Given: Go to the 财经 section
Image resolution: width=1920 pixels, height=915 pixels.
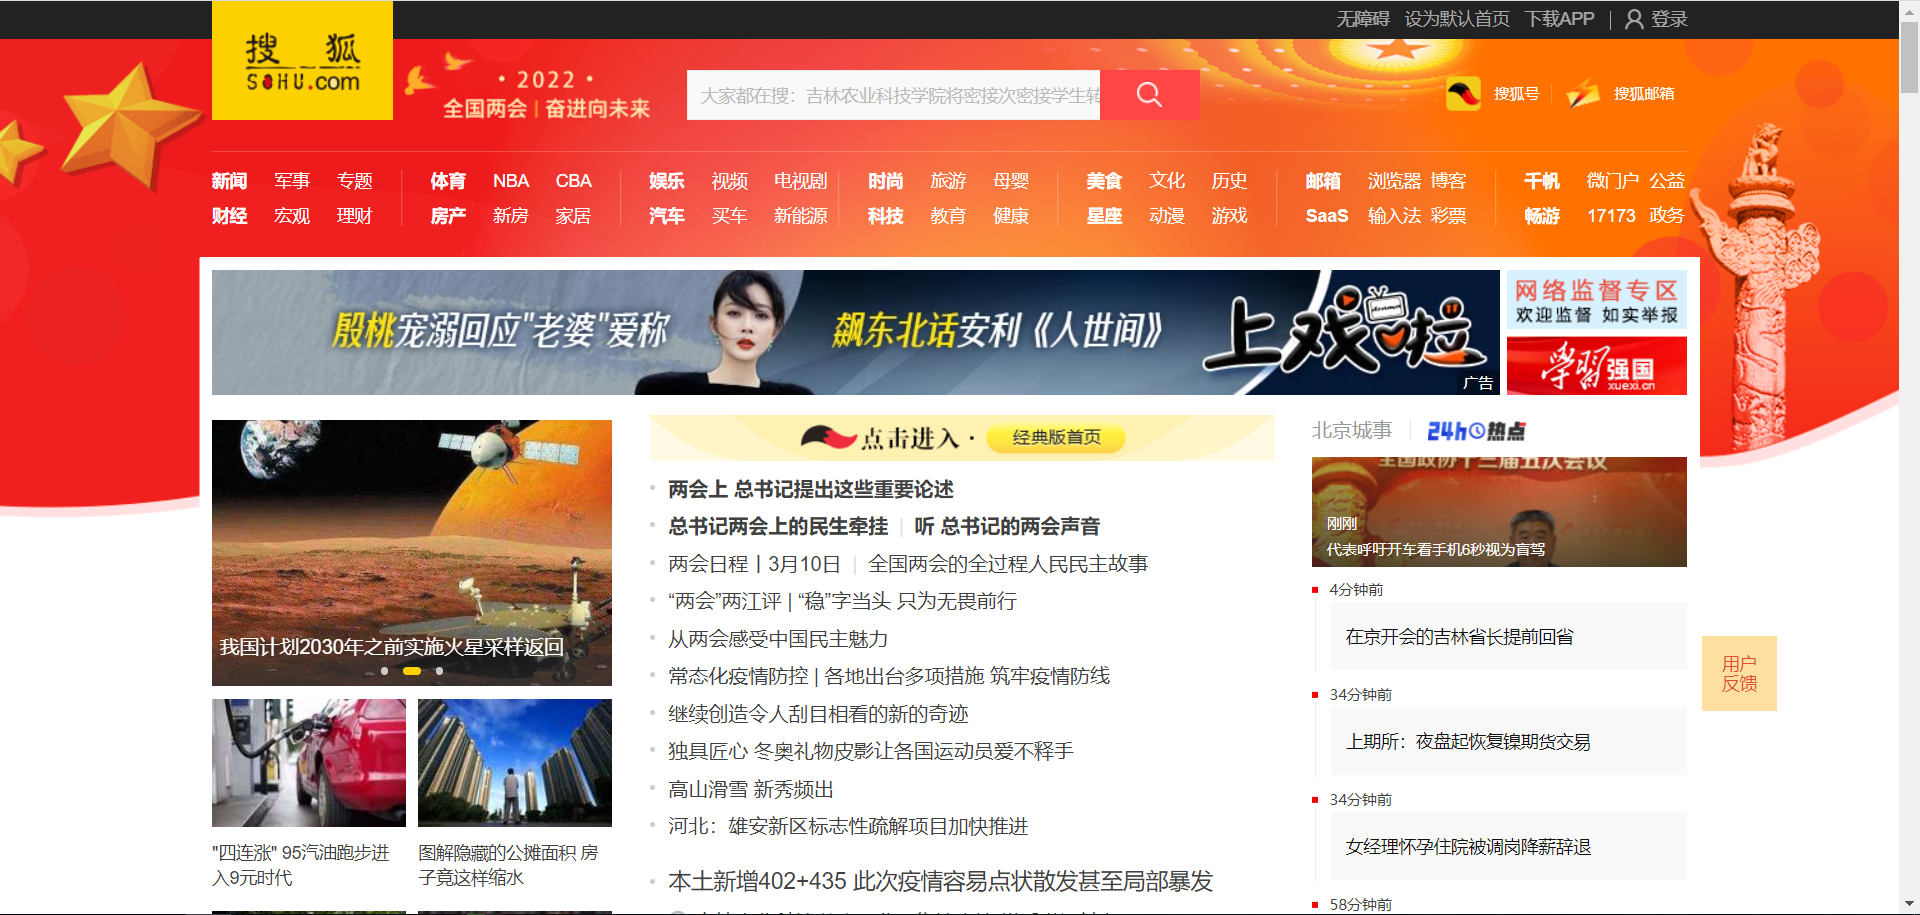Looking at the screenshot, I should (229, 216).
